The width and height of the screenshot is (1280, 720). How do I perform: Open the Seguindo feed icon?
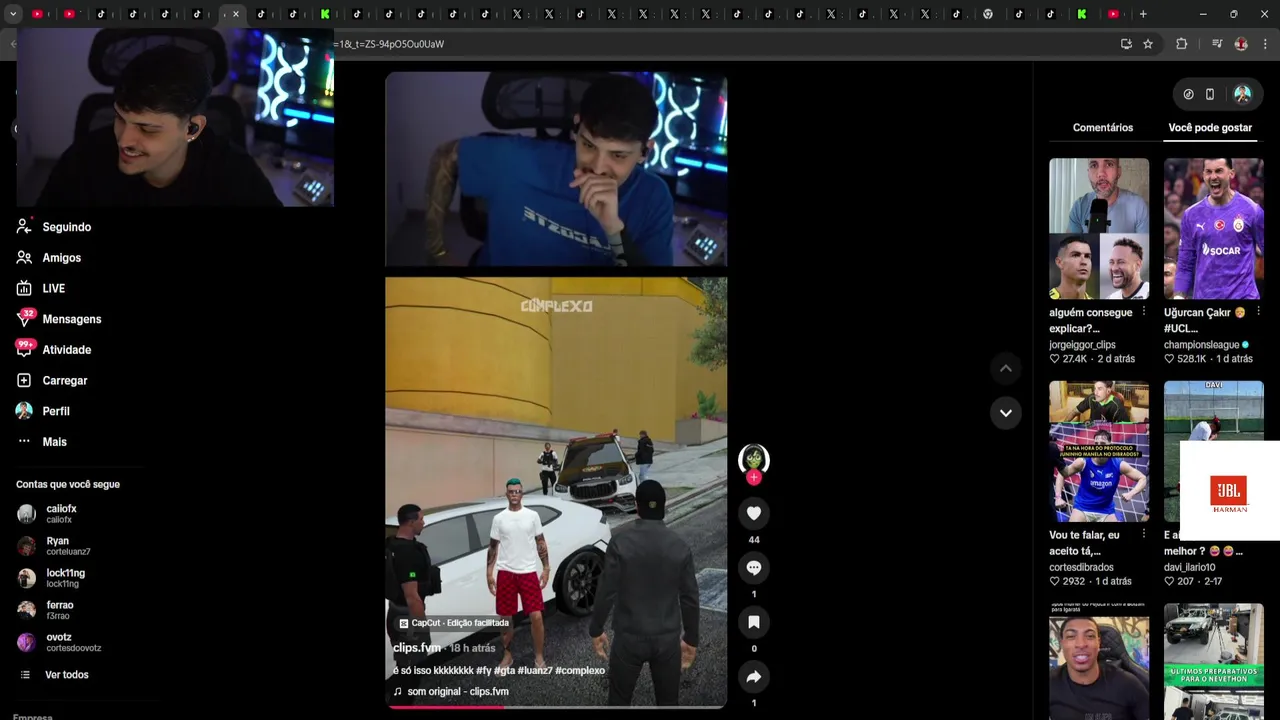(24, 227)
